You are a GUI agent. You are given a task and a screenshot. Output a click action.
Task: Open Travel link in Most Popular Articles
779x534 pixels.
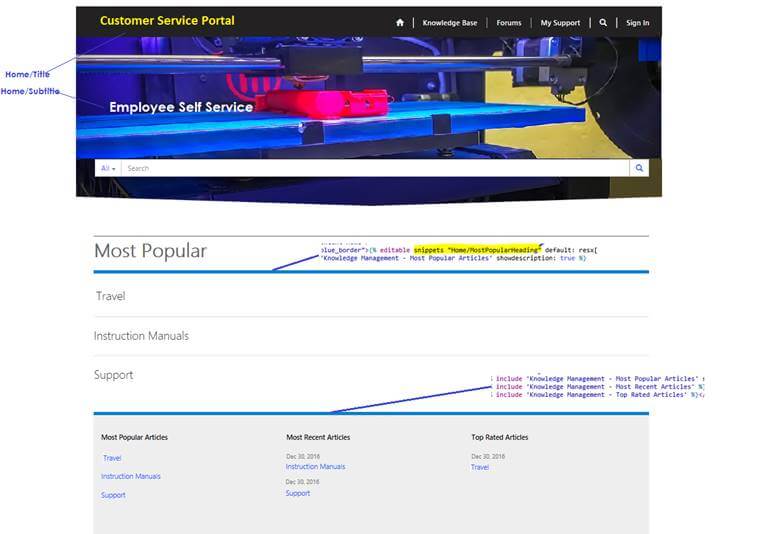tap(112, 458)
